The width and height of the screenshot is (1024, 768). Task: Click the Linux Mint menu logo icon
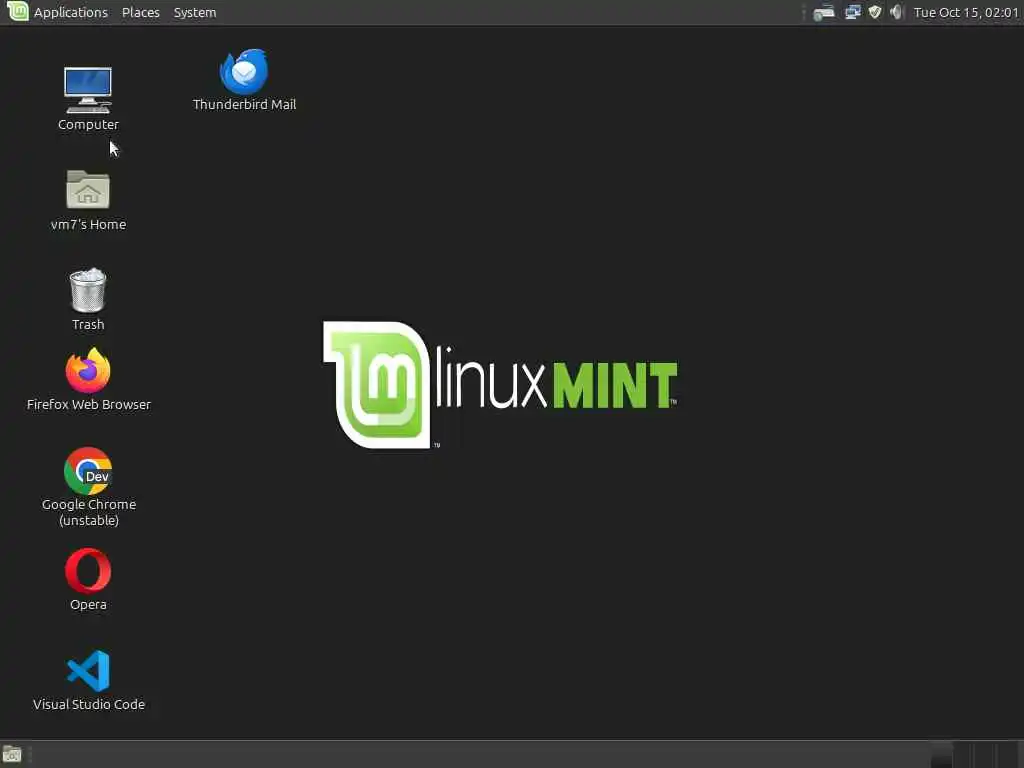point(17,11)
